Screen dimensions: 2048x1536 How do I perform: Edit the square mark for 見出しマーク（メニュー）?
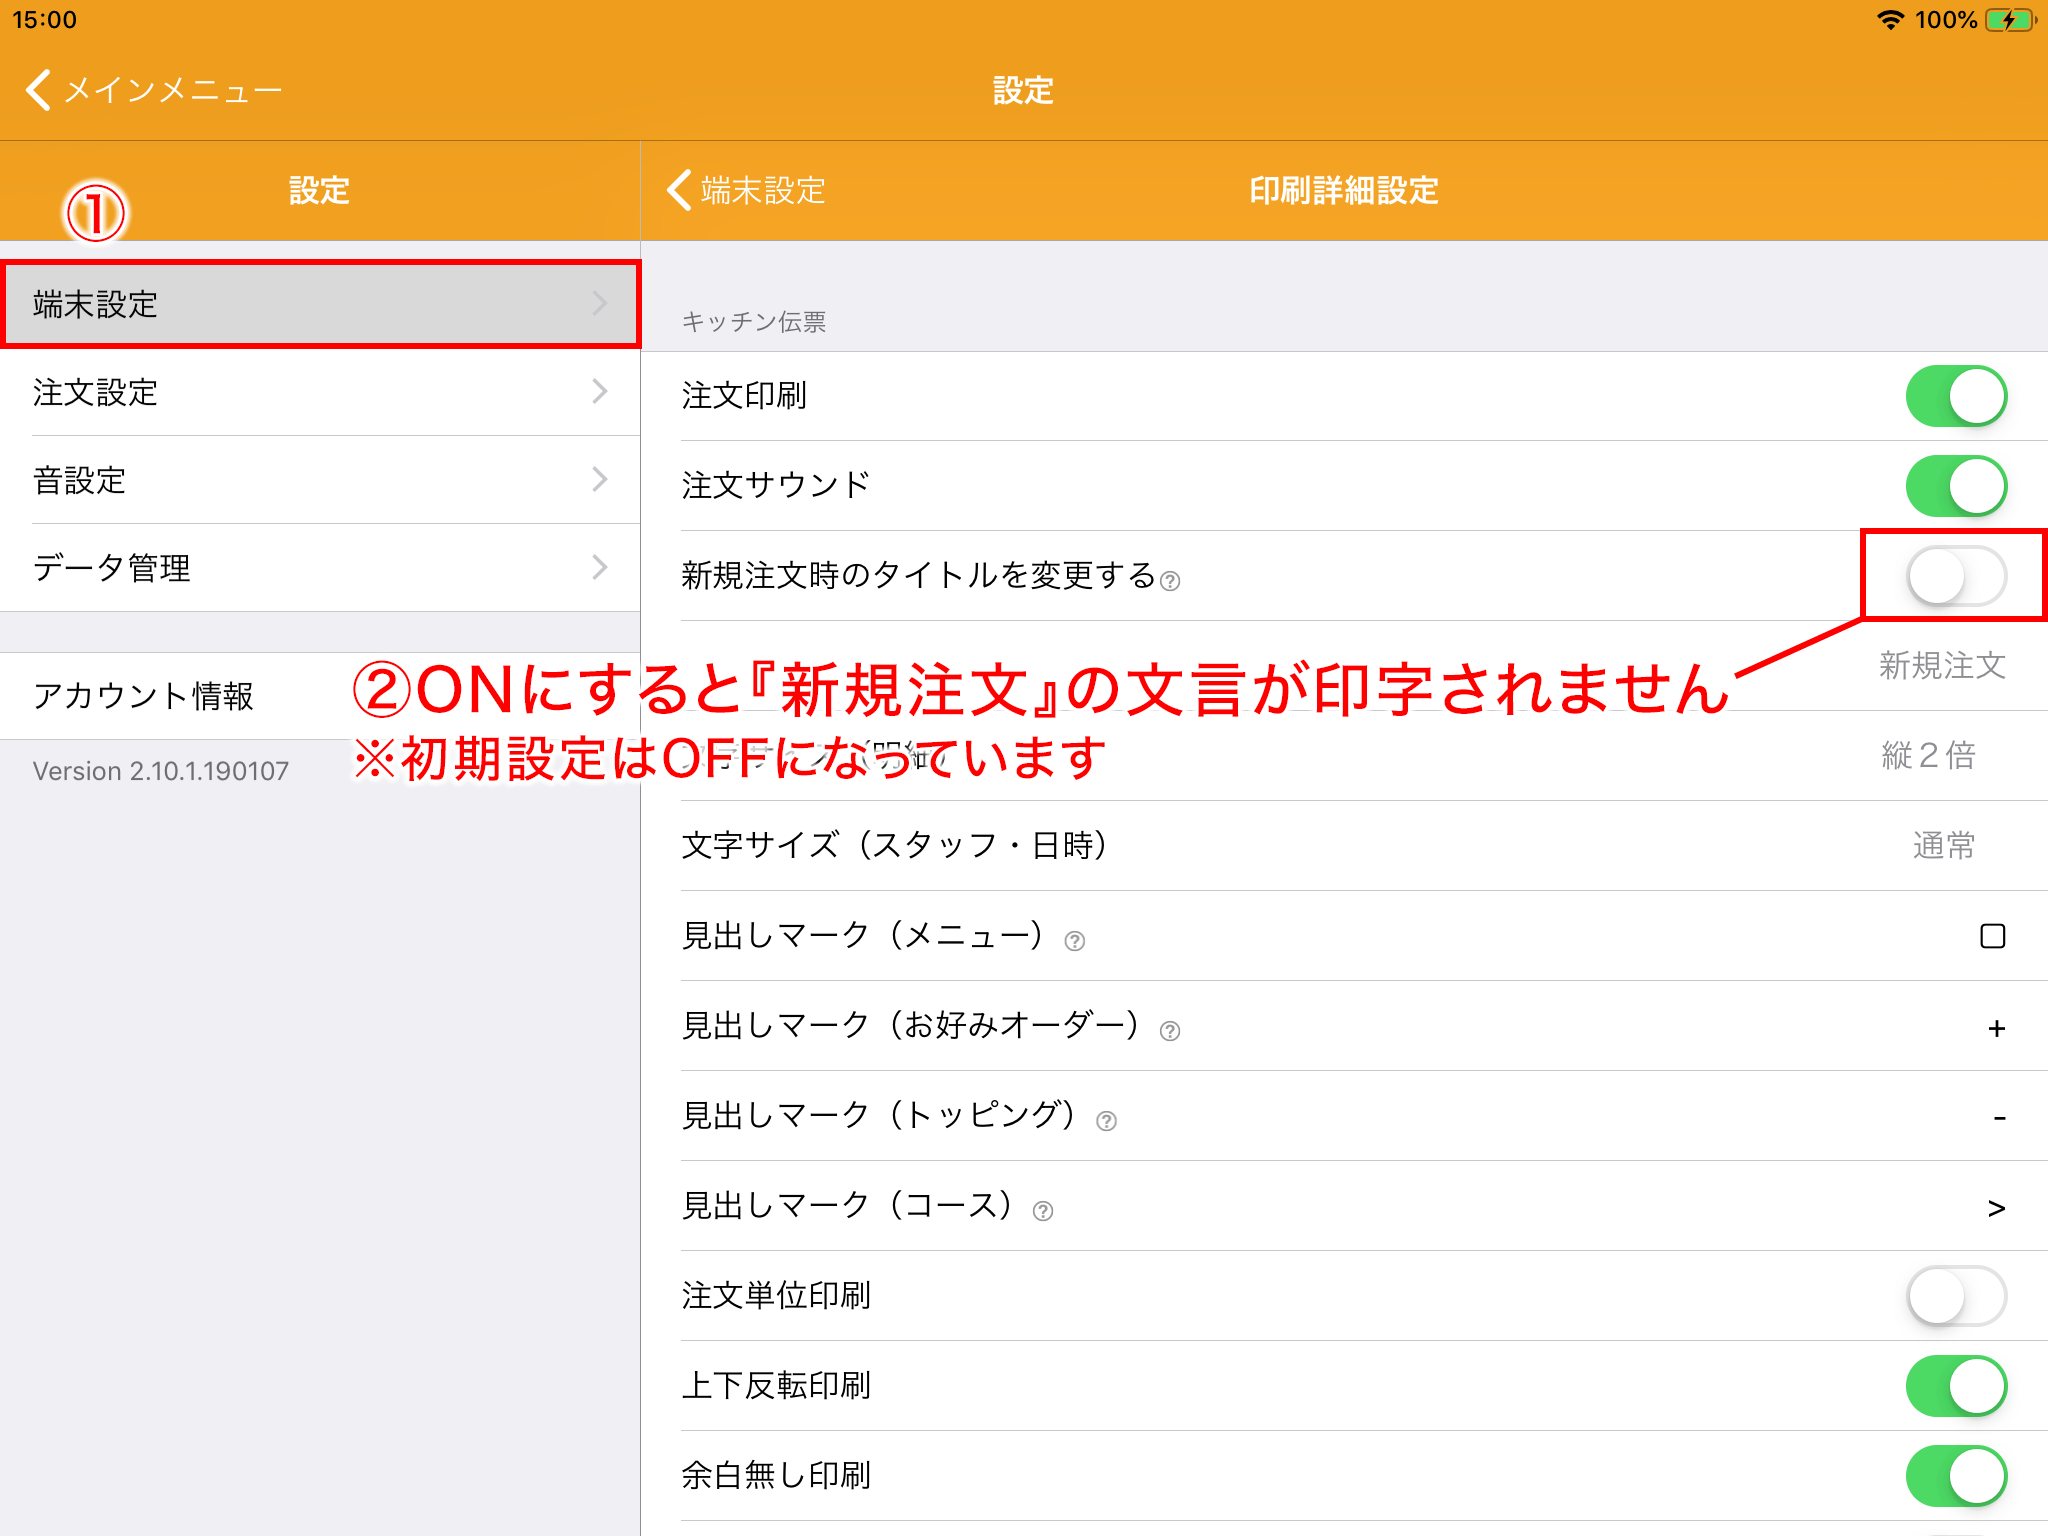pyautogui.click(x=1993, y=936)
